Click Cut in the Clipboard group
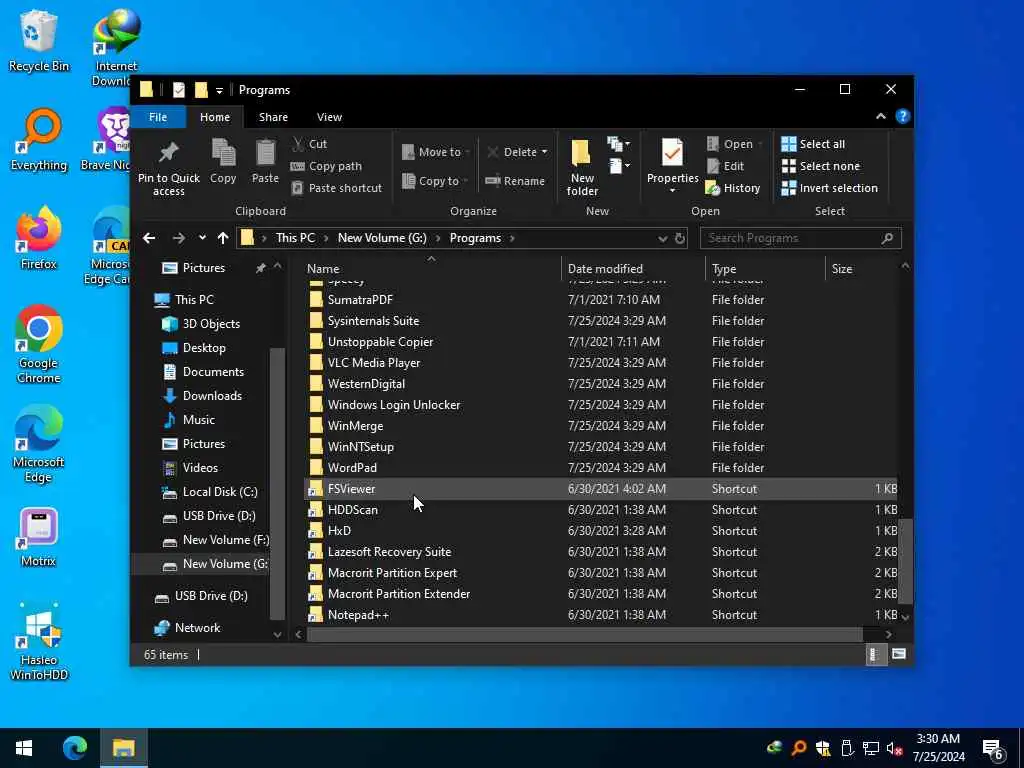The image size is (1024, 768). pos(310,144)
